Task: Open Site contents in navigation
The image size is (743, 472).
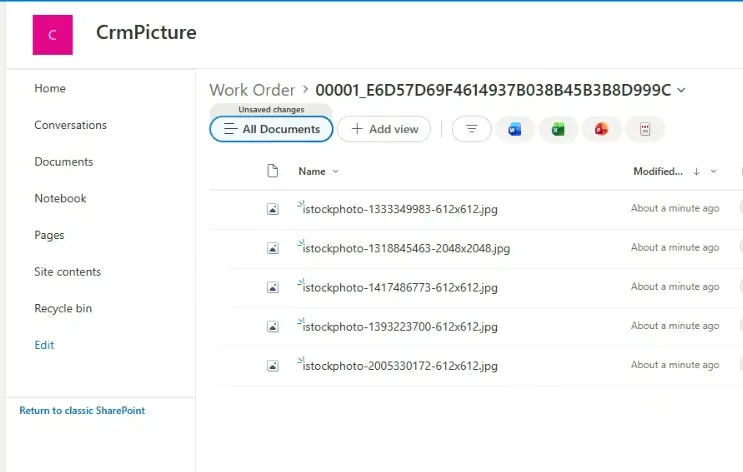Action: 67,272
